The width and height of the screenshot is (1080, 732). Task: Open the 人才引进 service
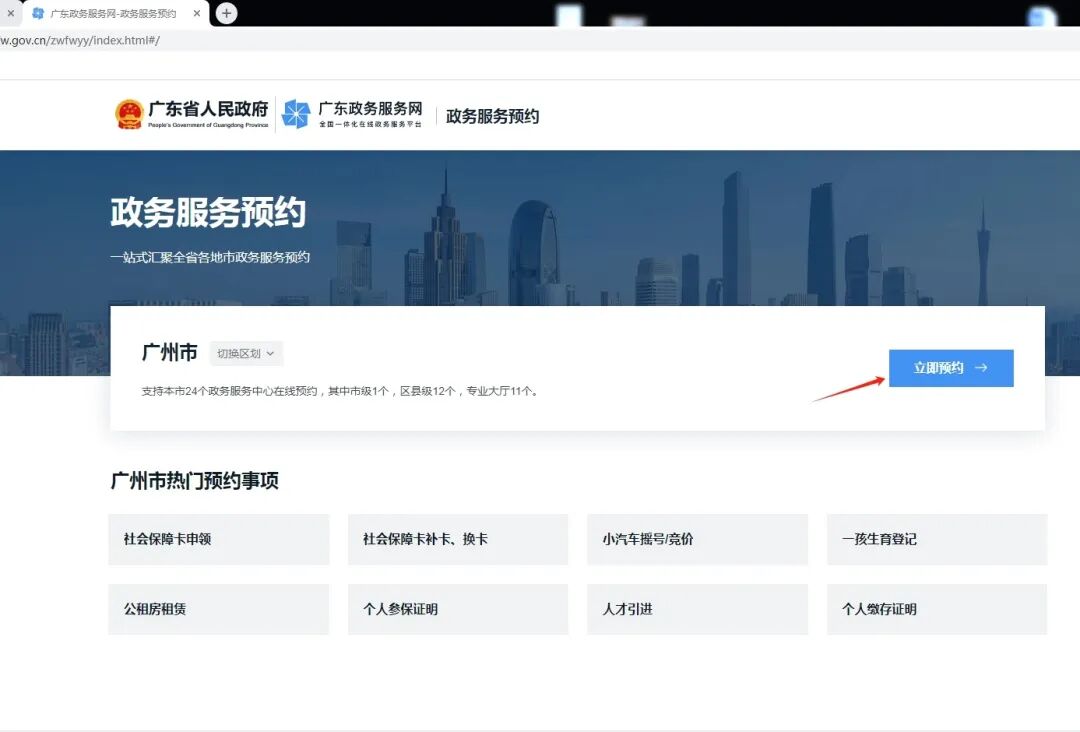tap(697, 609)
